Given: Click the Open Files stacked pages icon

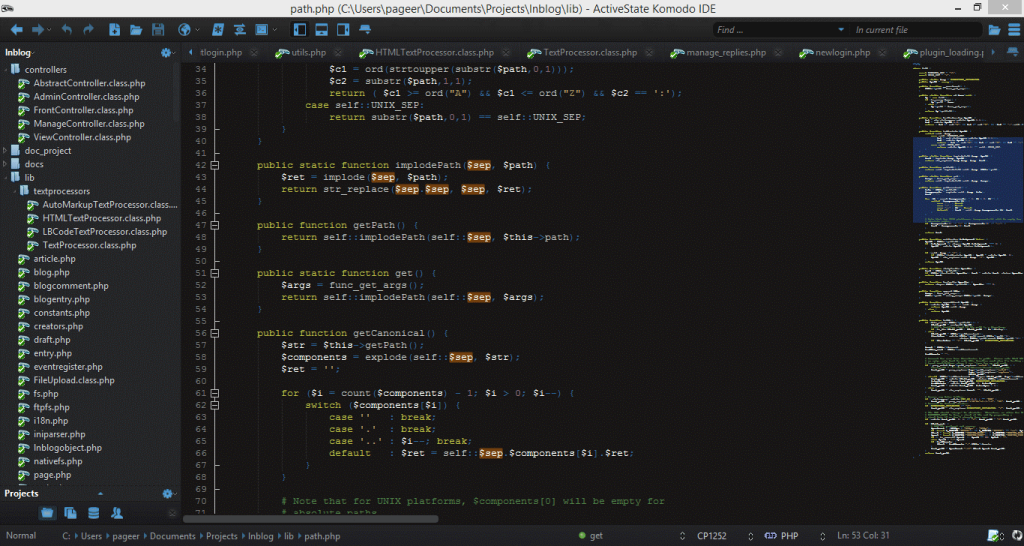Looking at the screenshot, I should (x=71, y=513).
